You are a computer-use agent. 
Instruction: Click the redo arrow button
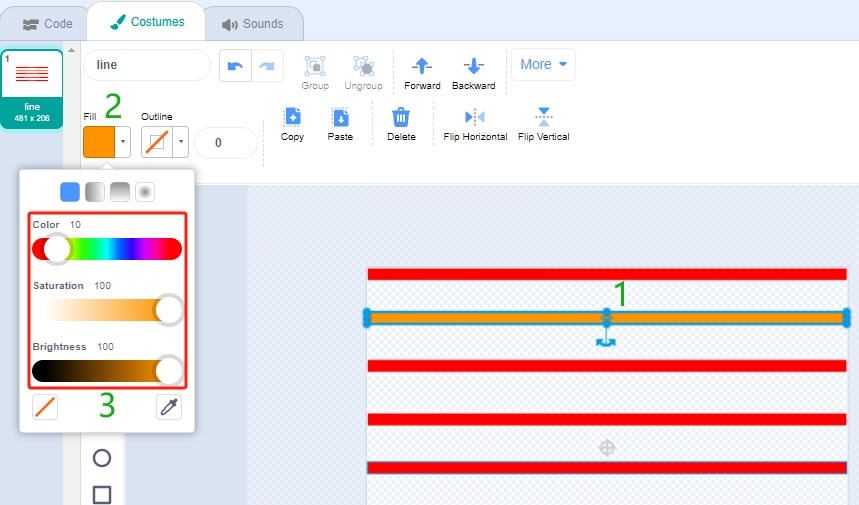click(267, 66)
